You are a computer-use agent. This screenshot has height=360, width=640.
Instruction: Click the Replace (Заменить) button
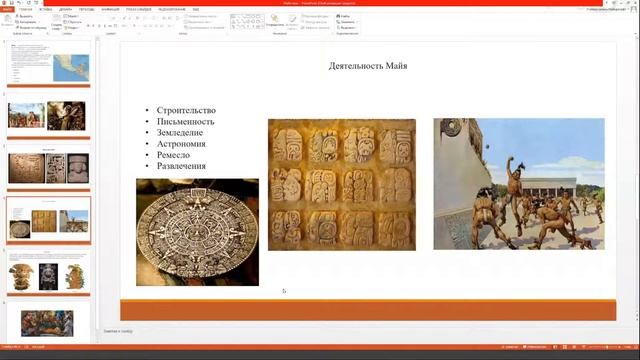pyautogui.click(x=346, y=22)
